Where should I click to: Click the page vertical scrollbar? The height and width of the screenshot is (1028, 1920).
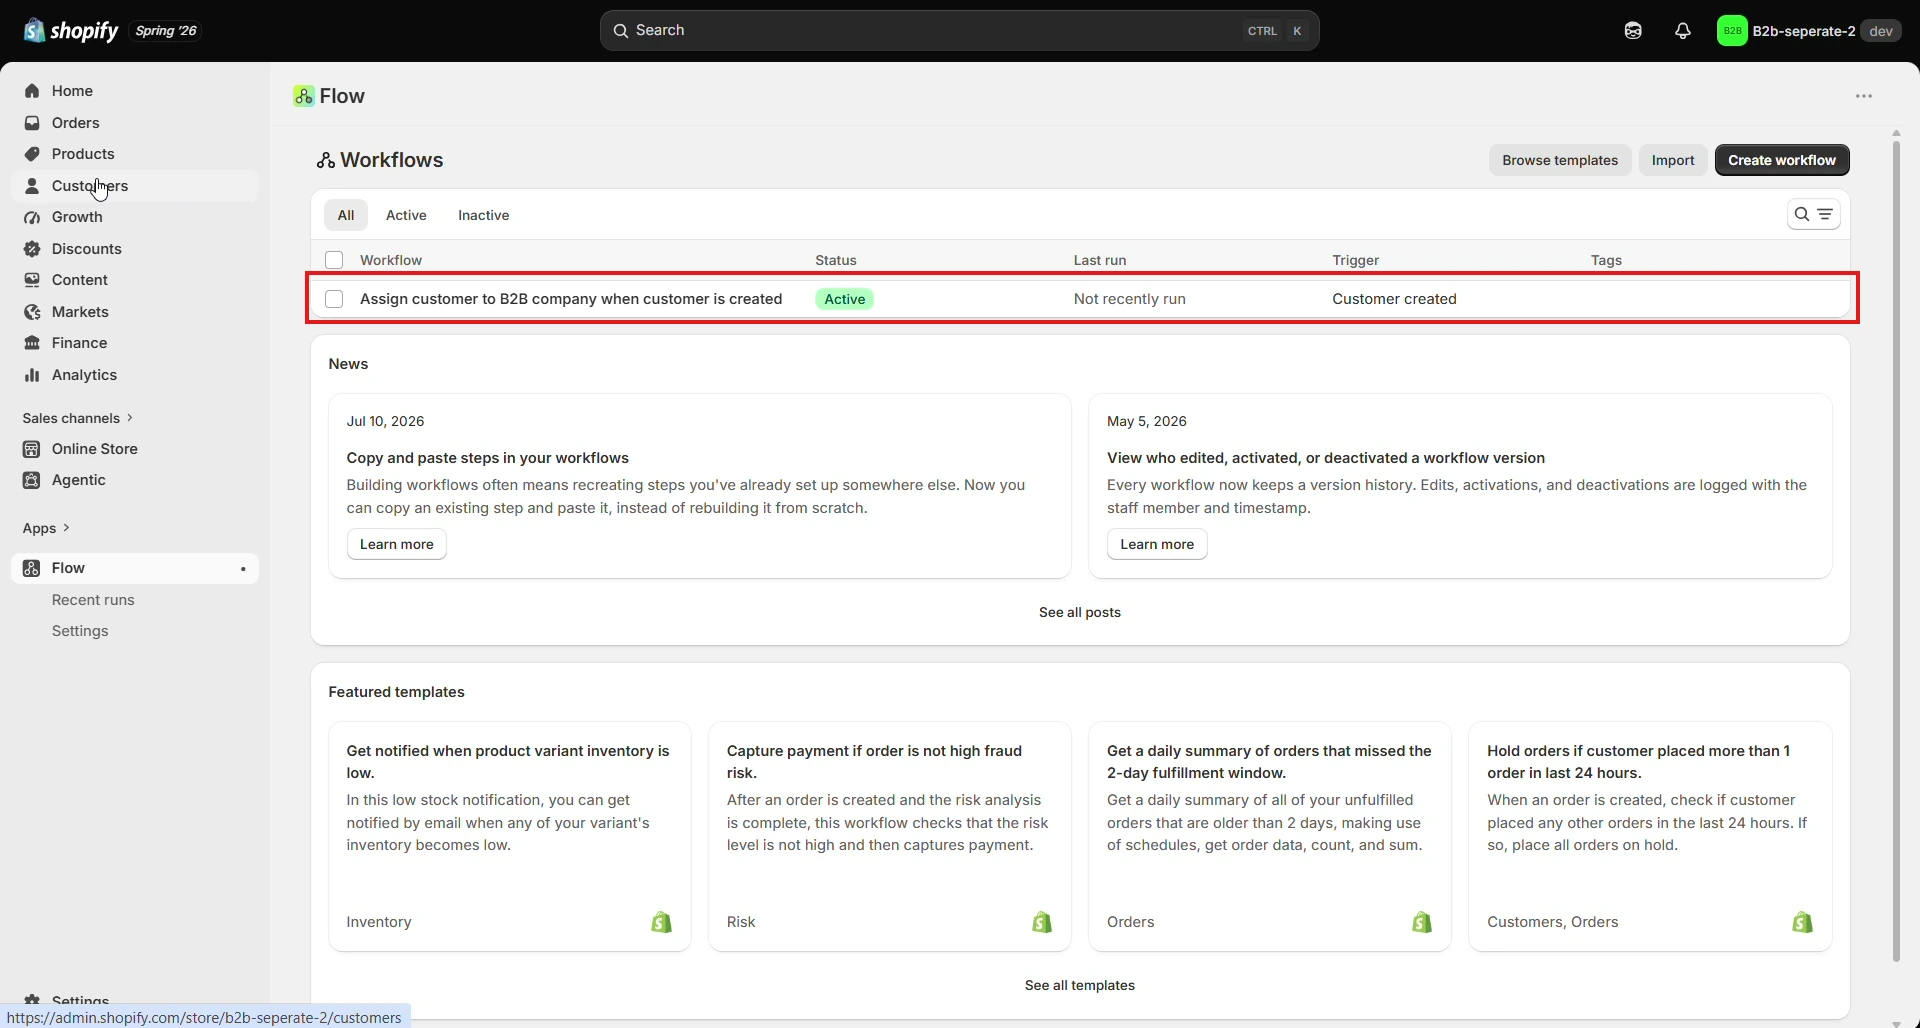click(1896, 550)
